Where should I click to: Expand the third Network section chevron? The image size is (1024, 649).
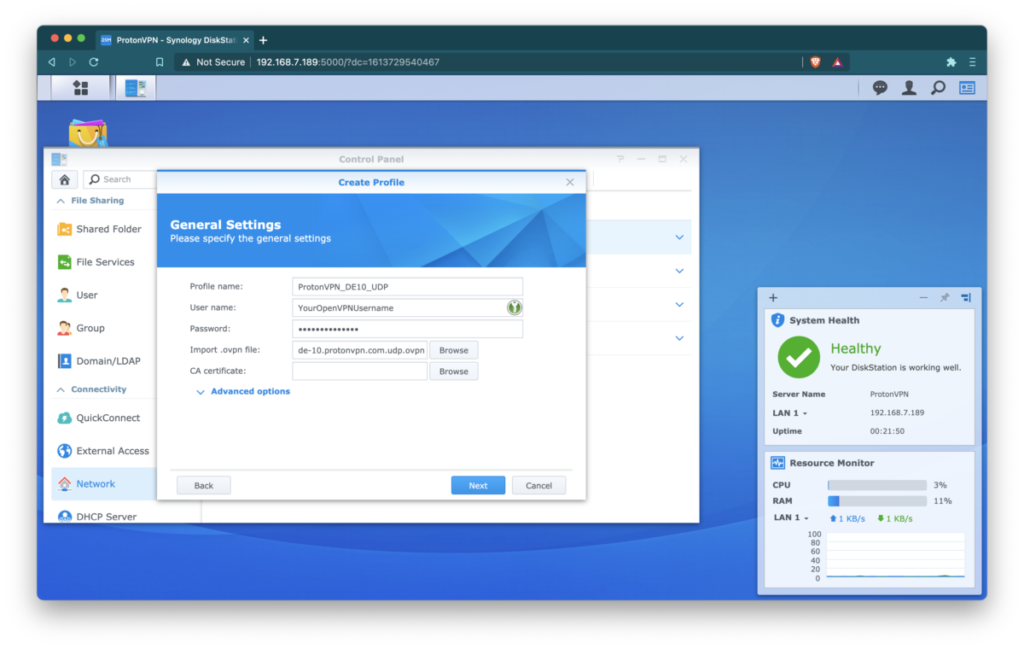(x=679, y=304)
